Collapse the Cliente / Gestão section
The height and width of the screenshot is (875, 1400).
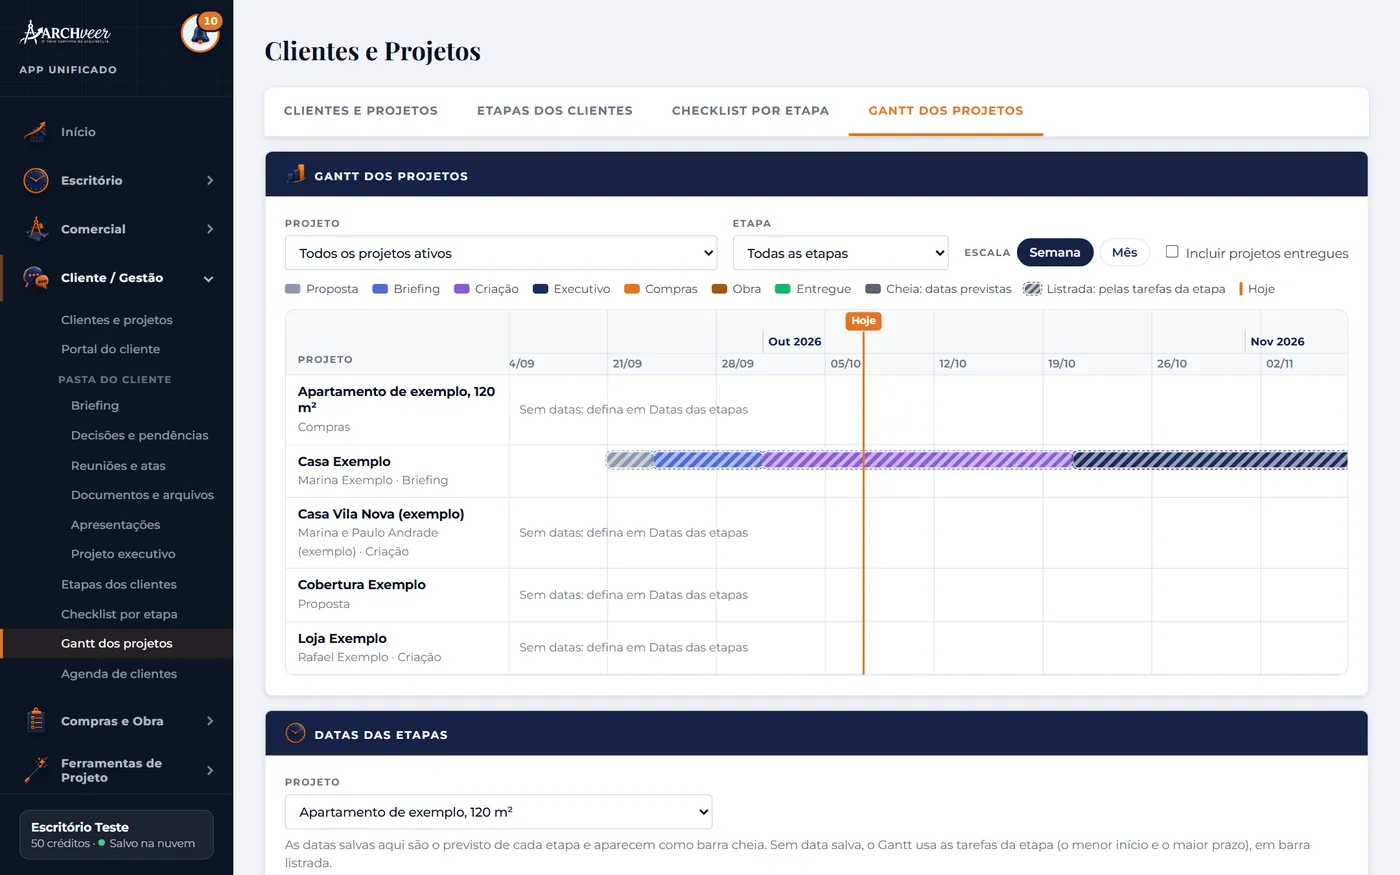[x=209, y=279]
